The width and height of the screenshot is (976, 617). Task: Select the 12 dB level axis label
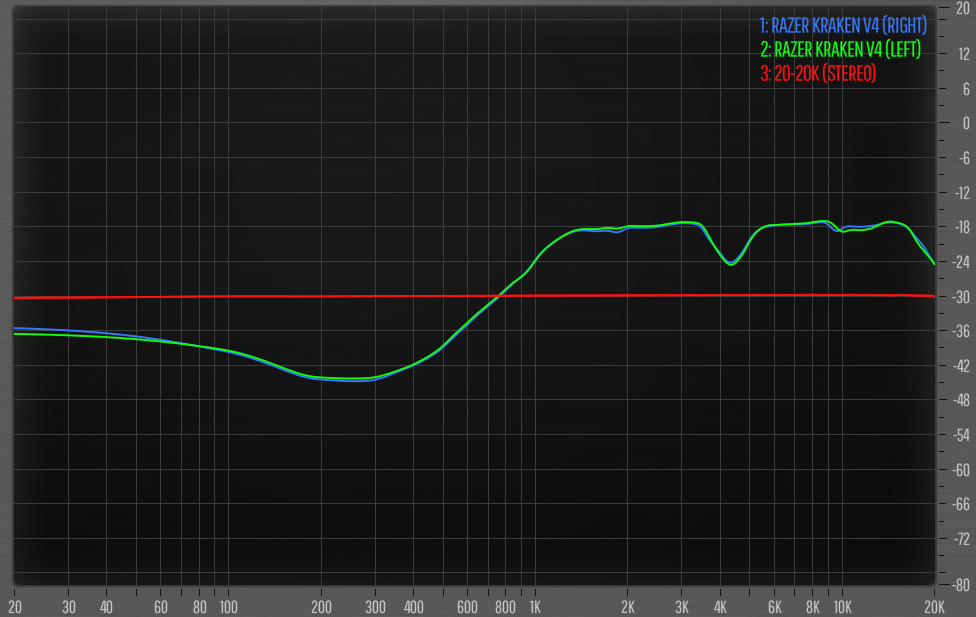point(962,53)
